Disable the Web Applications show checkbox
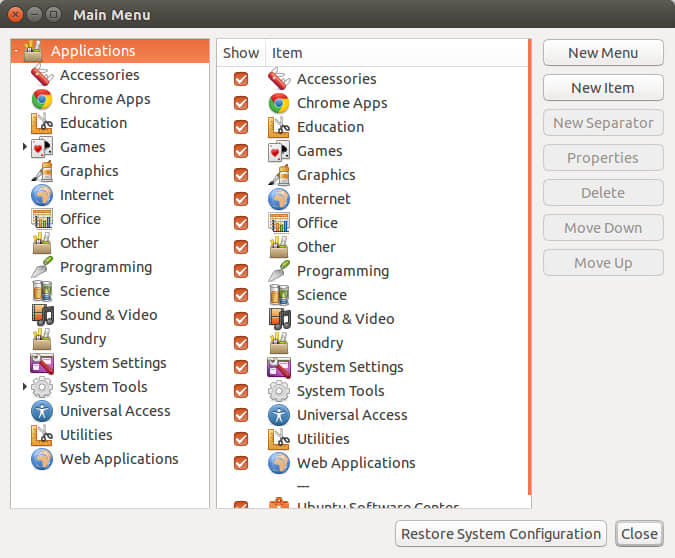The width and height of the screenshot is (675, 558). coord(241,463)
